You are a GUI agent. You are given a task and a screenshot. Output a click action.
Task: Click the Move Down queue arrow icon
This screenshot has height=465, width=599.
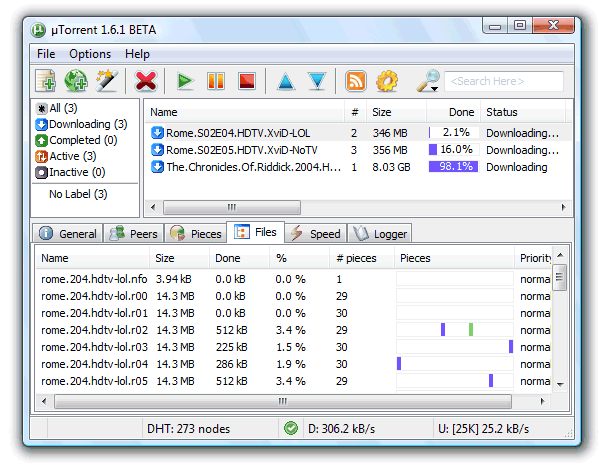(317, 81)
